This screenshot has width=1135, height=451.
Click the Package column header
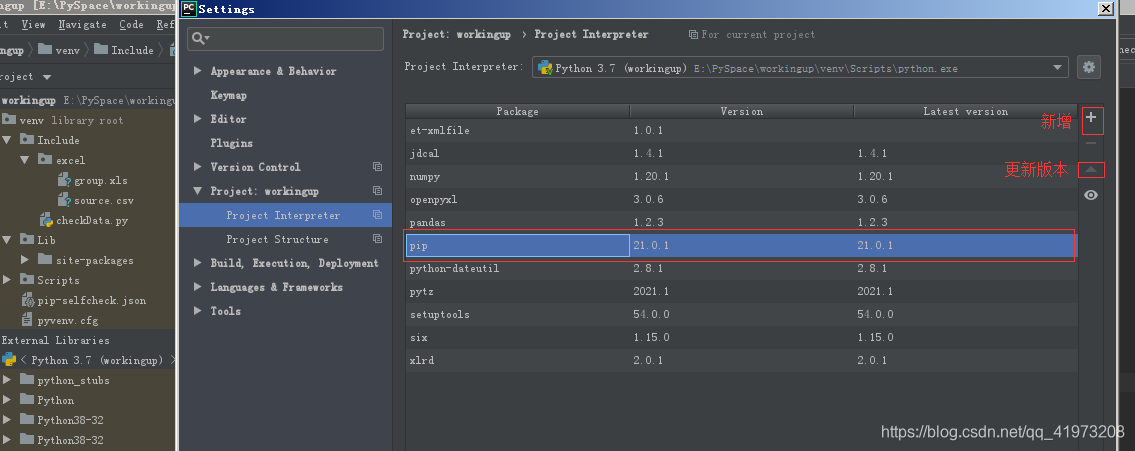[517, 111]
